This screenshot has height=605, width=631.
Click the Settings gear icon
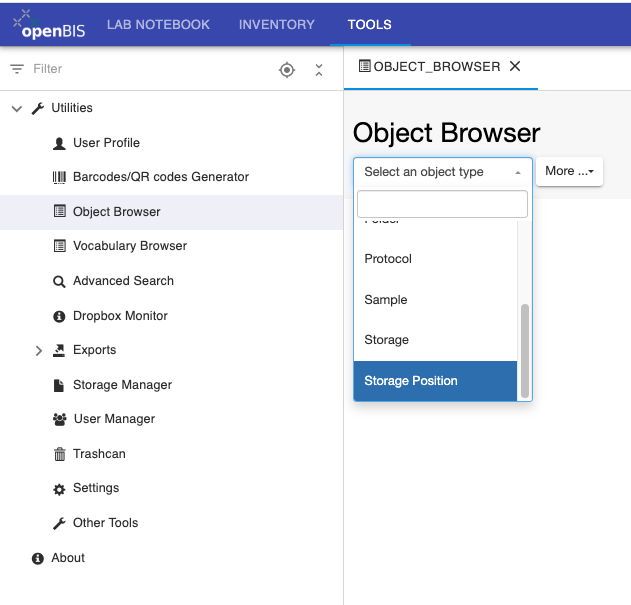(59, 489)
